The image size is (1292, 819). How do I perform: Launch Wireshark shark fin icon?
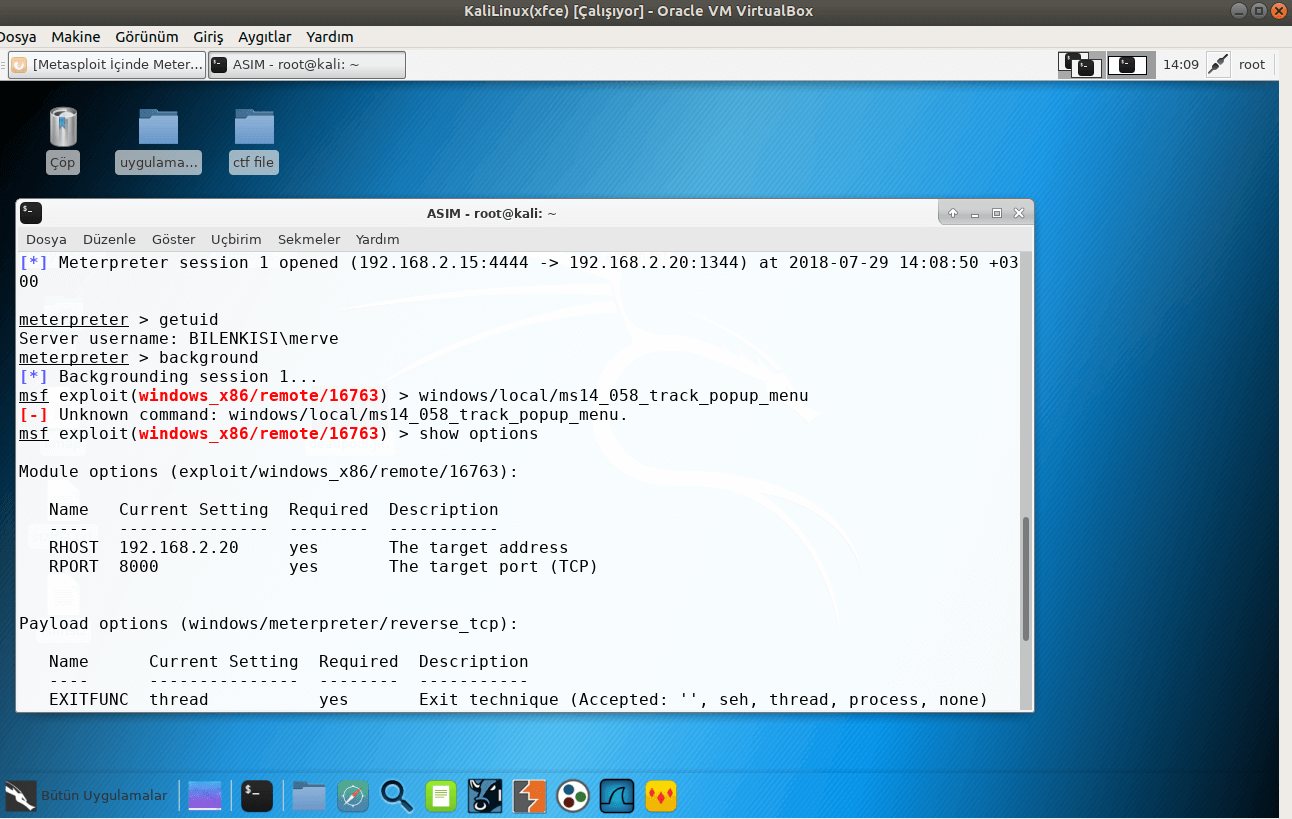pos(617,796)
